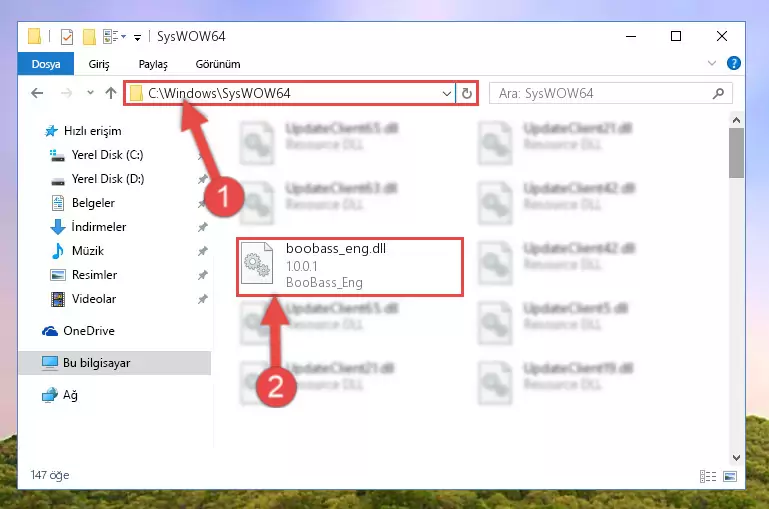
Task: Open the Explorer help icon
Action: tap(734, 63)
